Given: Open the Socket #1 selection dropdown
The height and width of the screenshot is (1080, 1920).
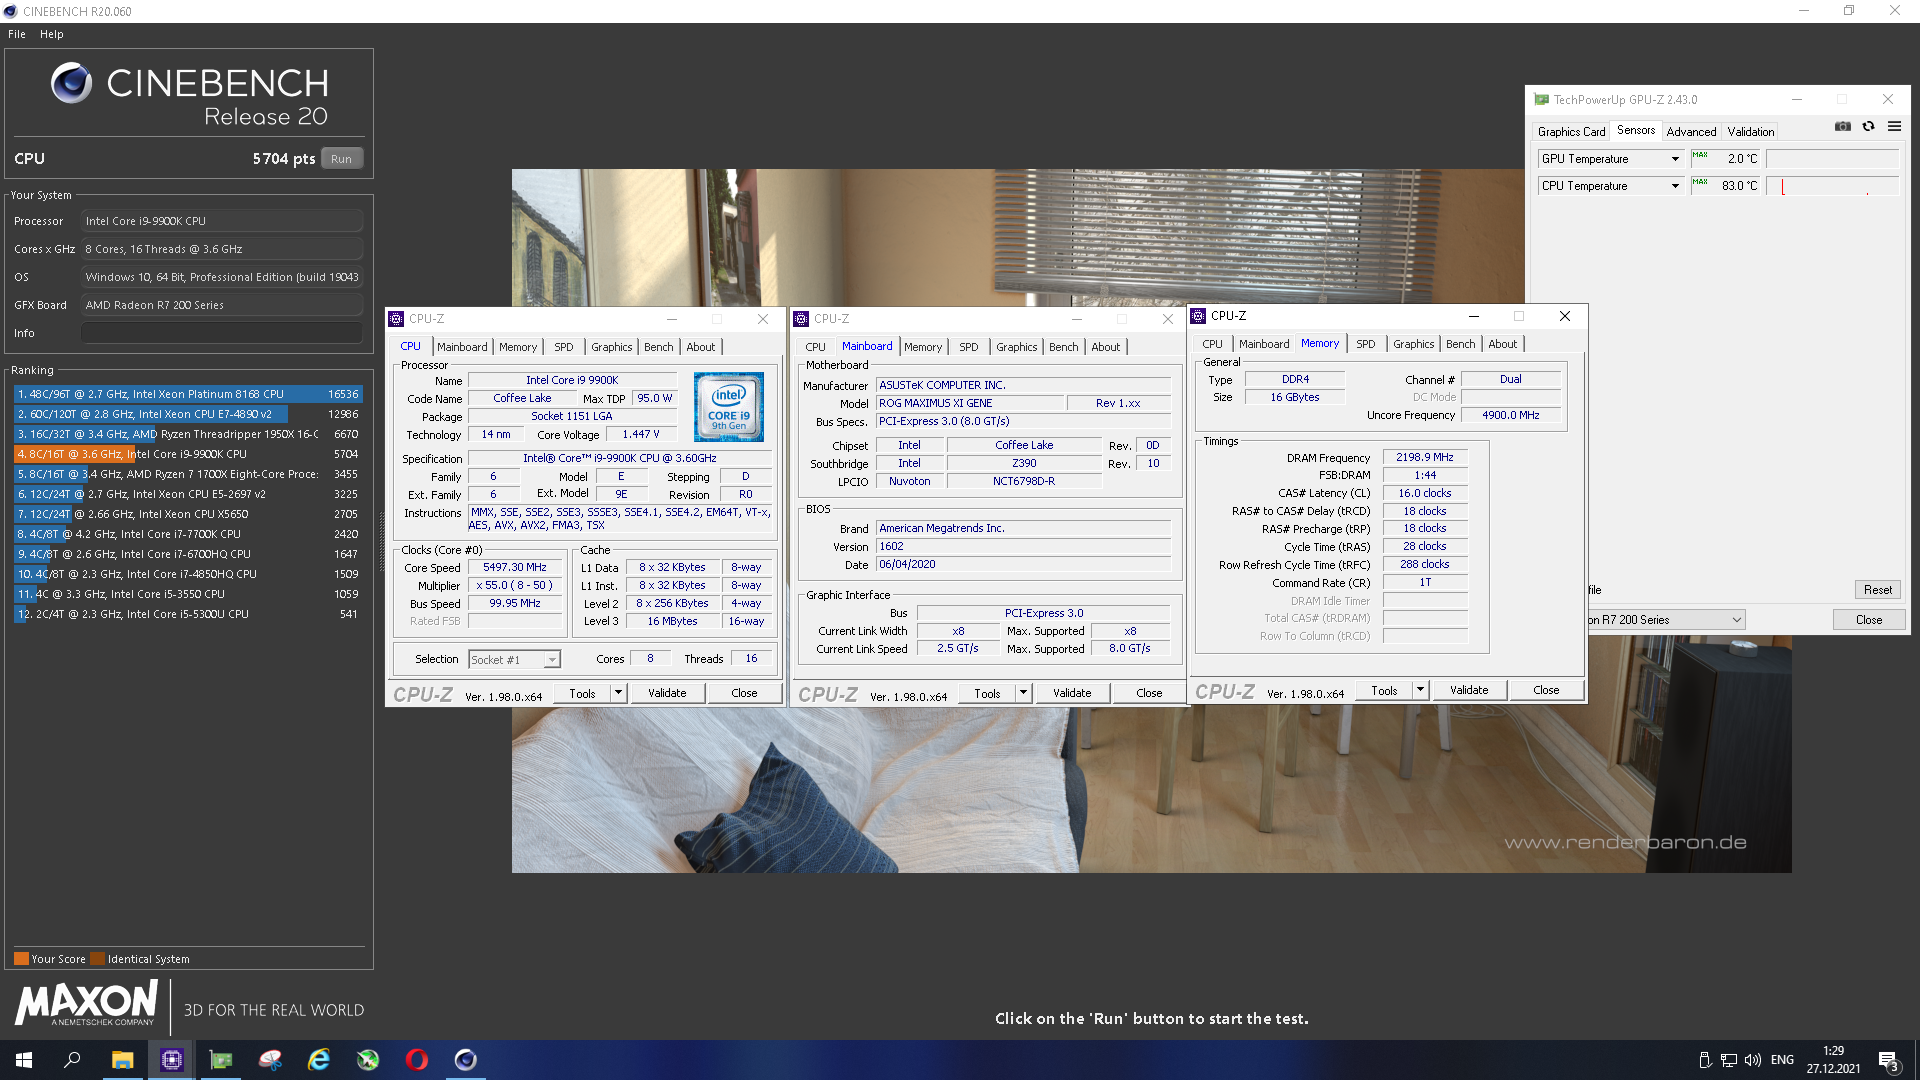Looking at the screenshot, I should point(552,660).
